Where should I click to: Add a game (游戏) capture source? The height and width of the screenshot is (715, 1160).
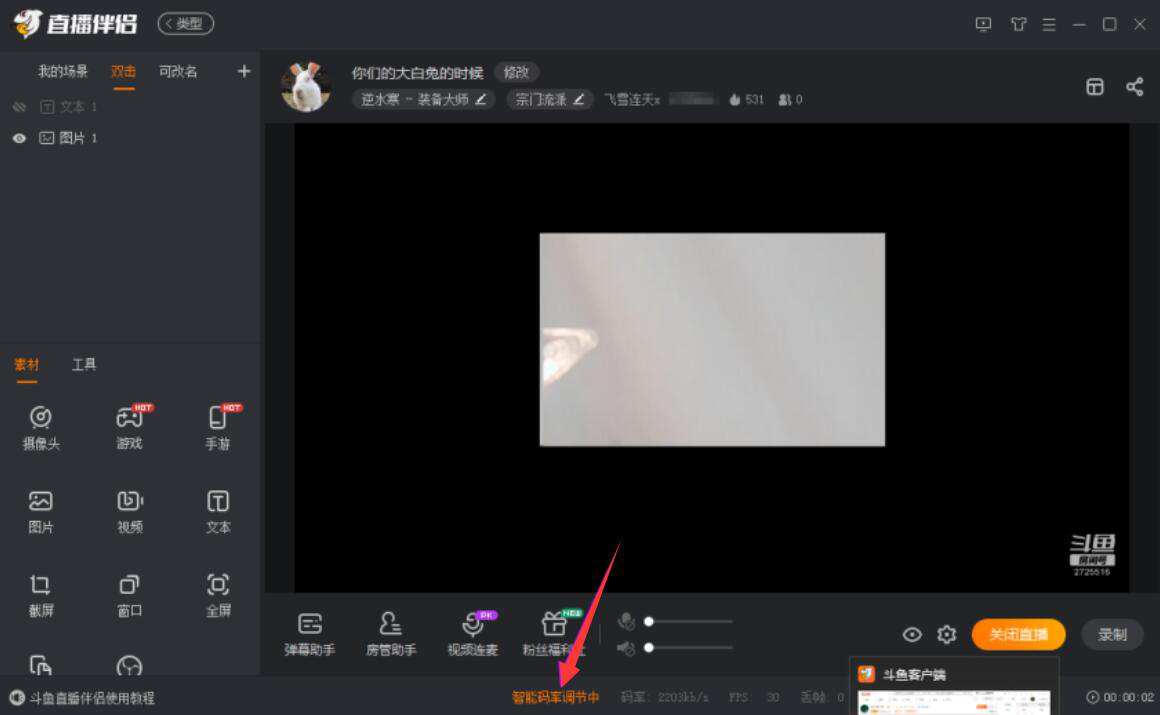point(129,428)
